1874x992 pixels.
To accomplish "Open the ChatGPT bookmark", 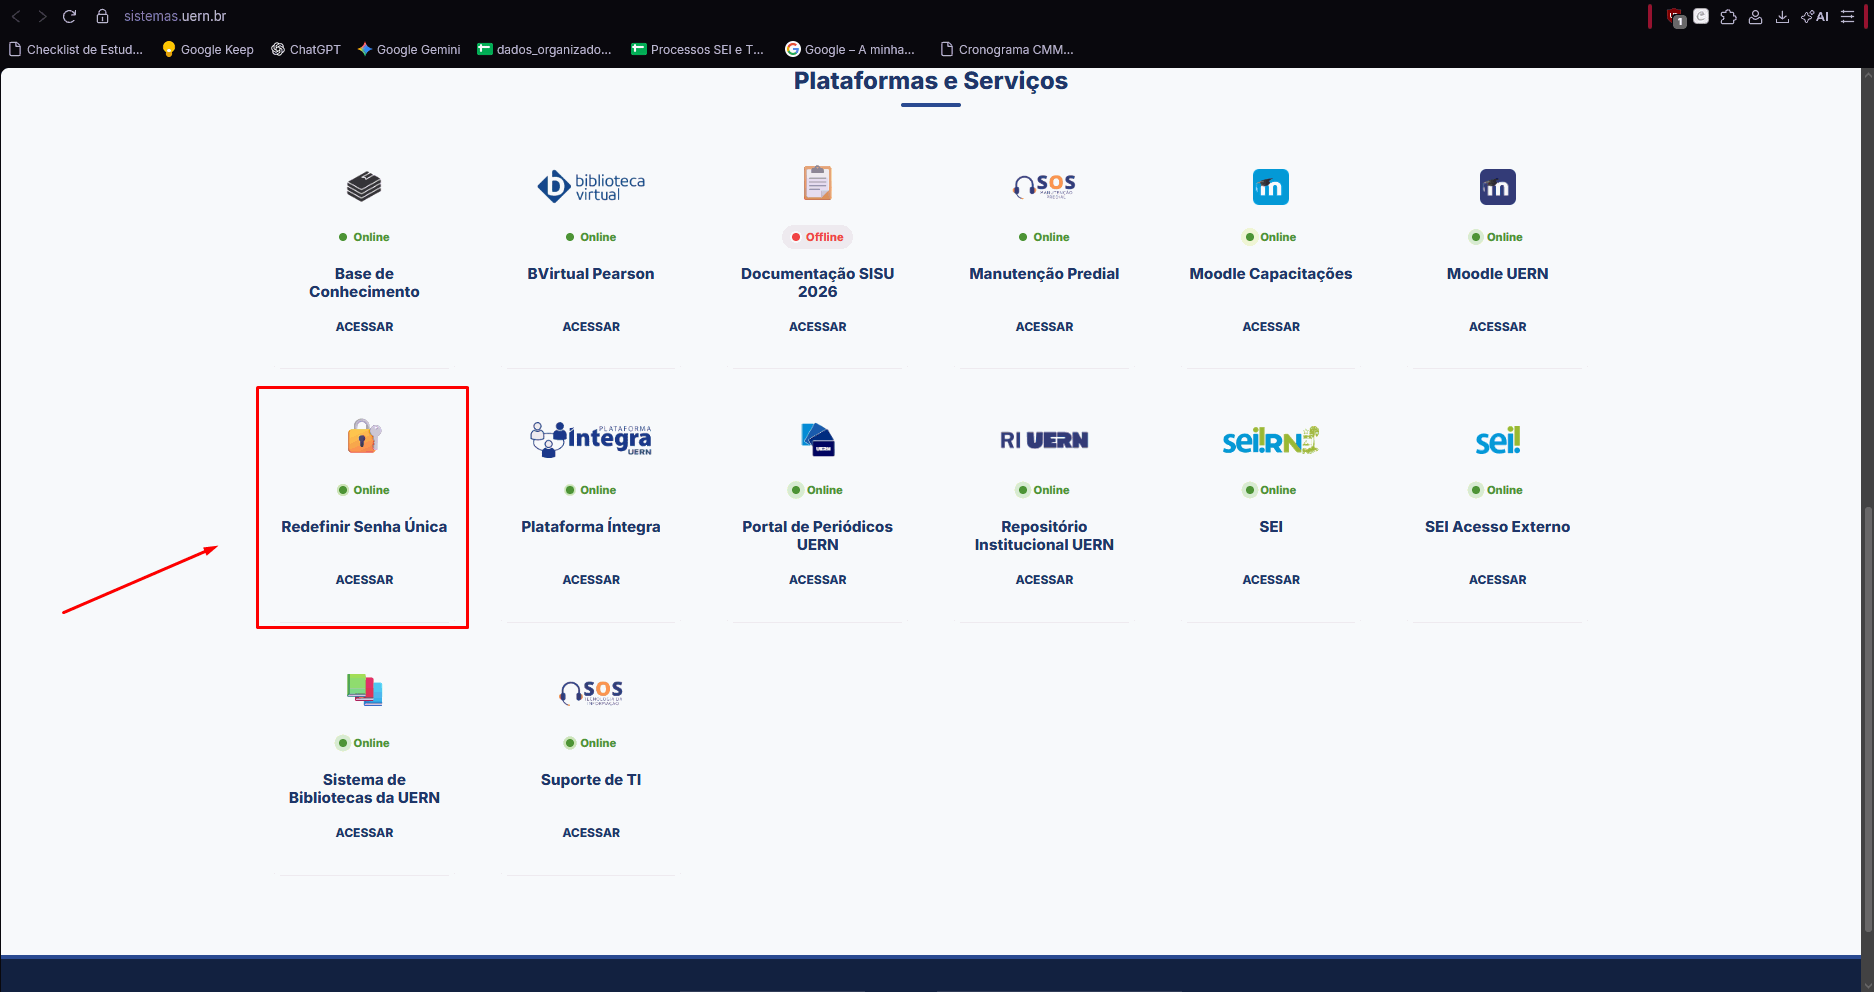I will coord(306,49).
